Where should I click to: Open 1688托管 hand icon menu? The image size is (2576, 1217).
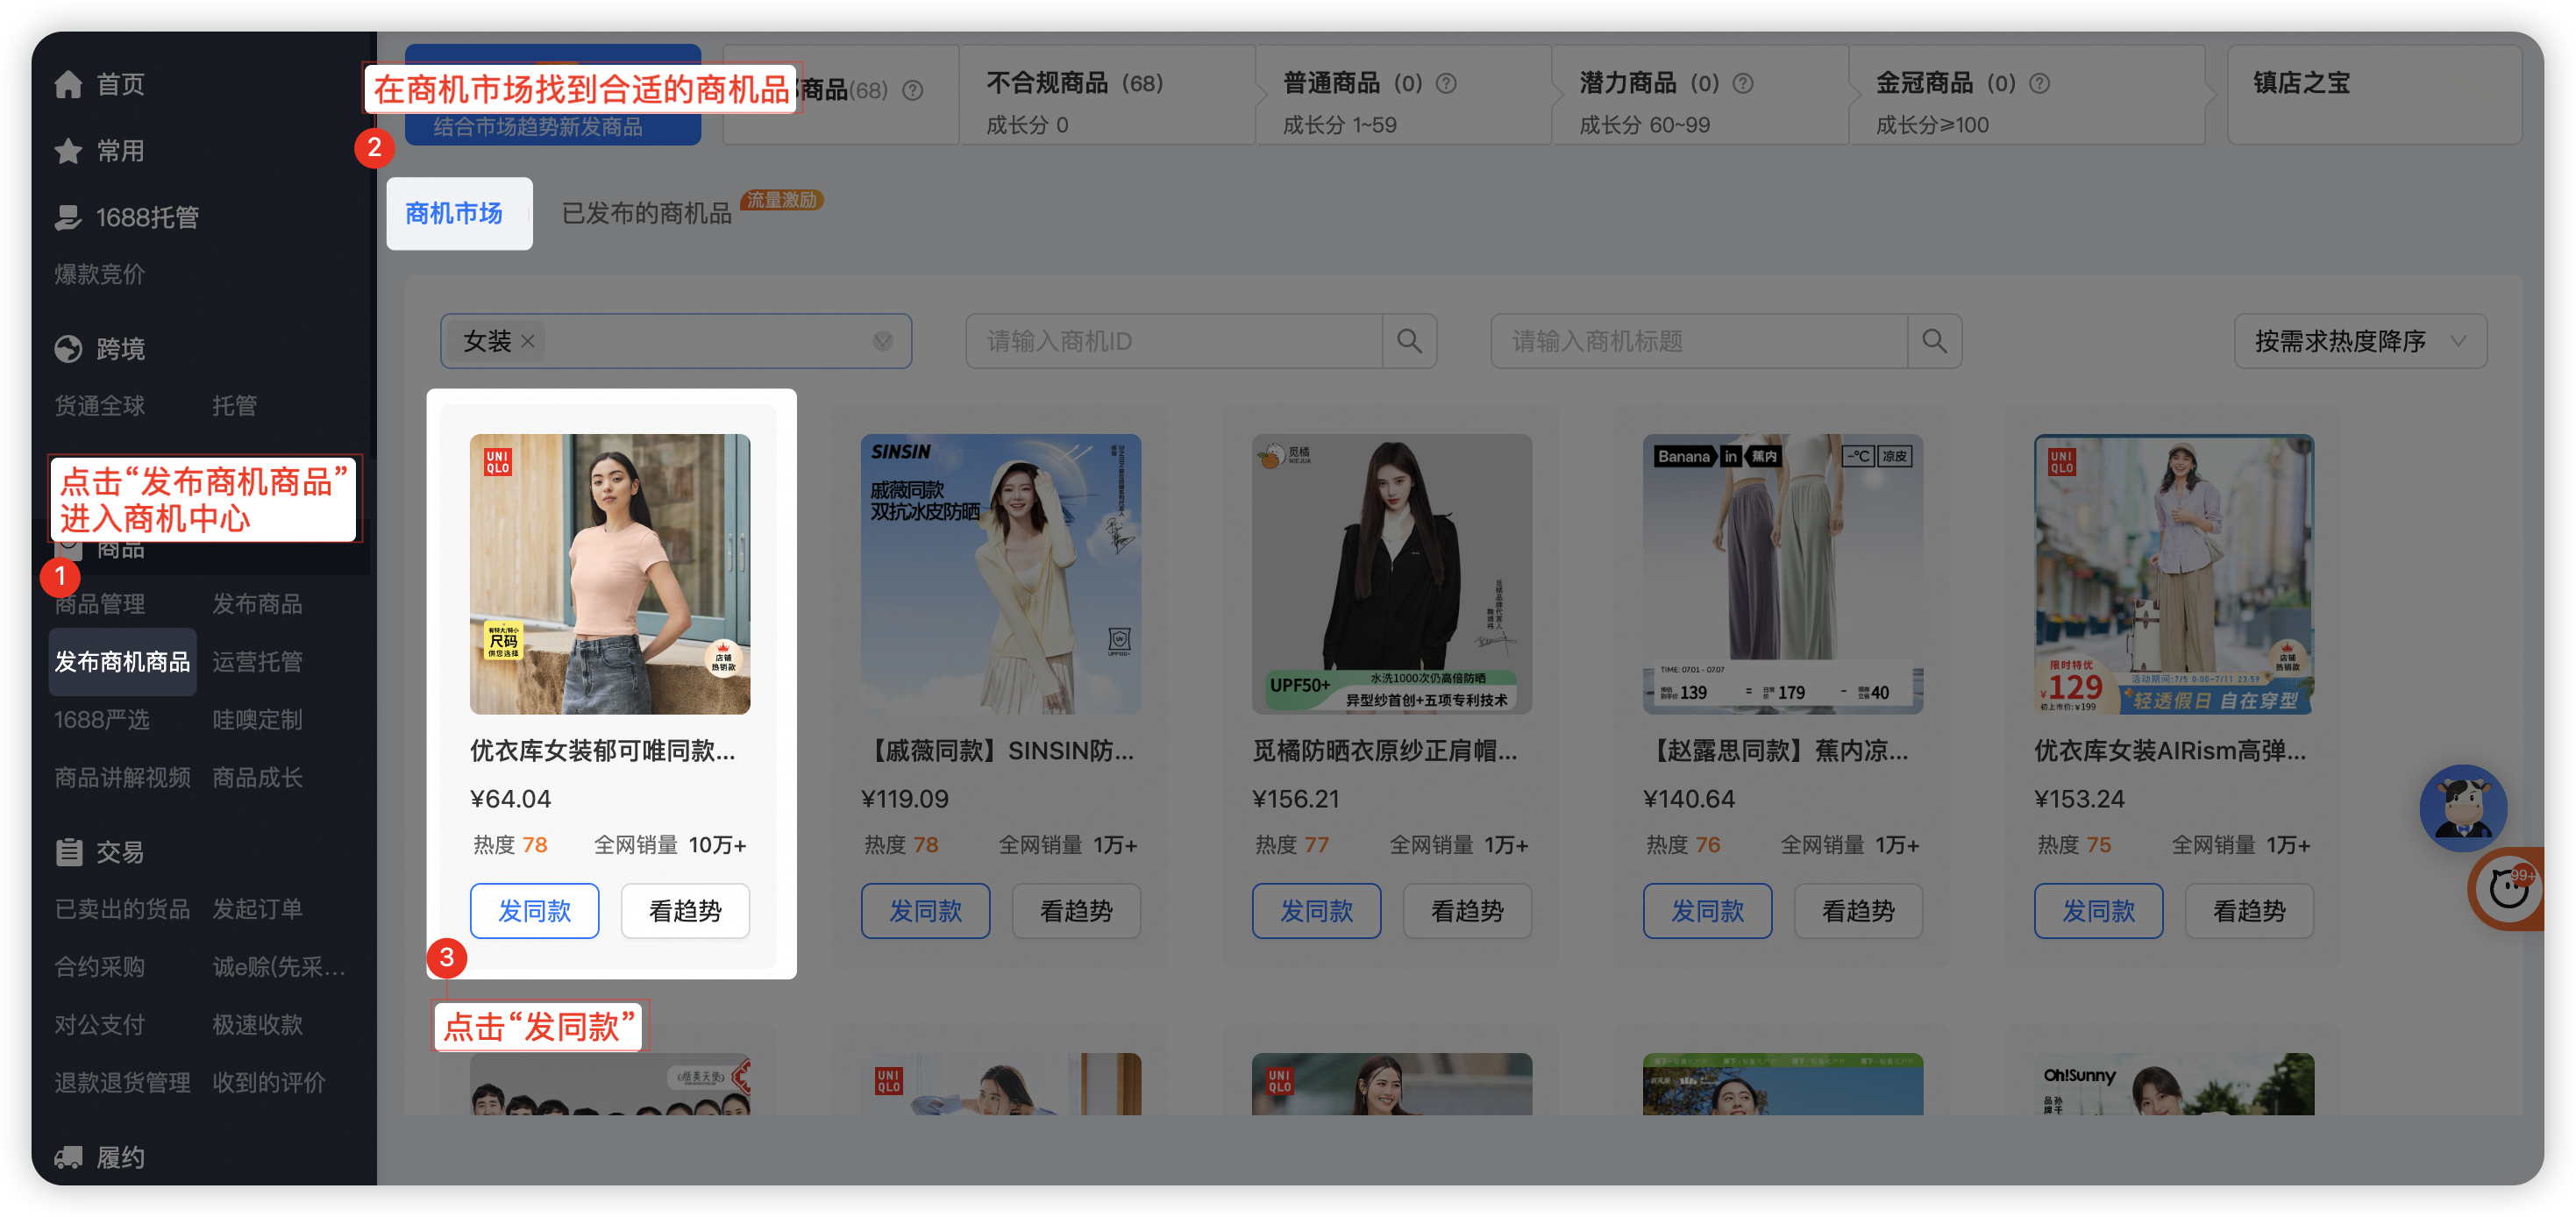[x=68, y=217]
